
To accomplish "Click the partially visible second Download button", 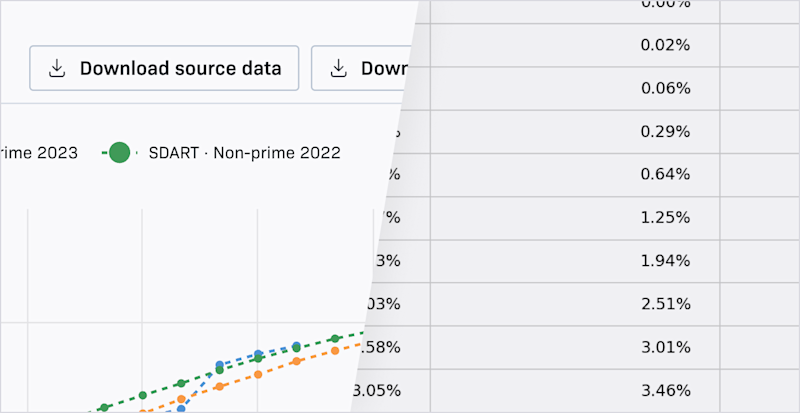I will point(361,68).
